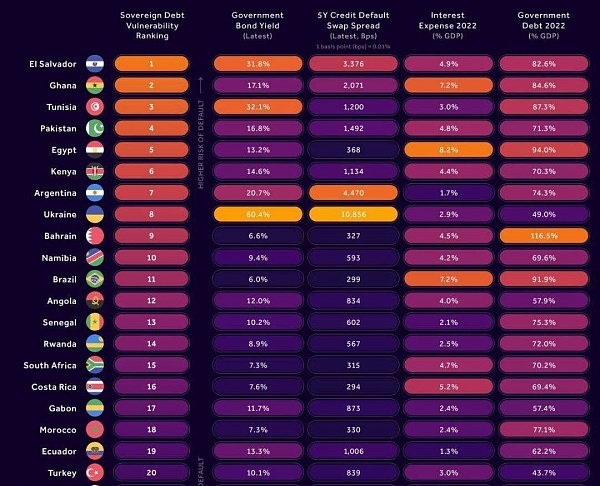Select the Brazil flag icon

coord(95,279)
